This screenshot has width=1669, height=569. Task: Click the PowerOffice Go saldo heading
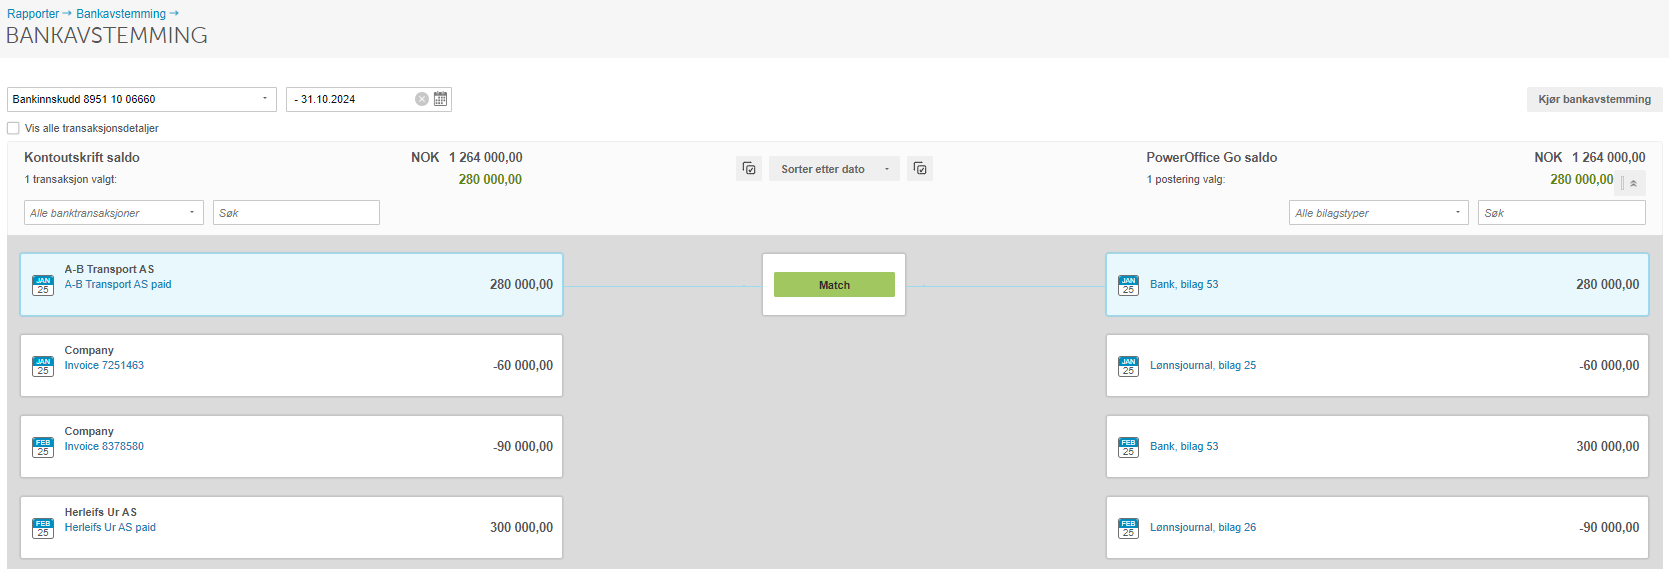pyautogui.click(x=1211, y=157)
